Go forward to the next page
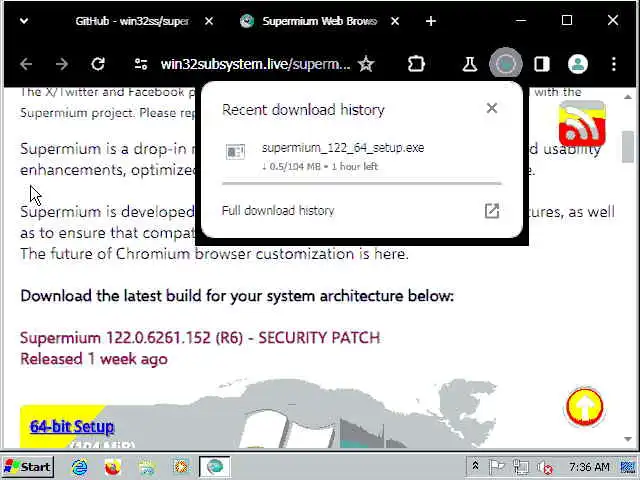 pyautogui.click(x=62, y=64)
